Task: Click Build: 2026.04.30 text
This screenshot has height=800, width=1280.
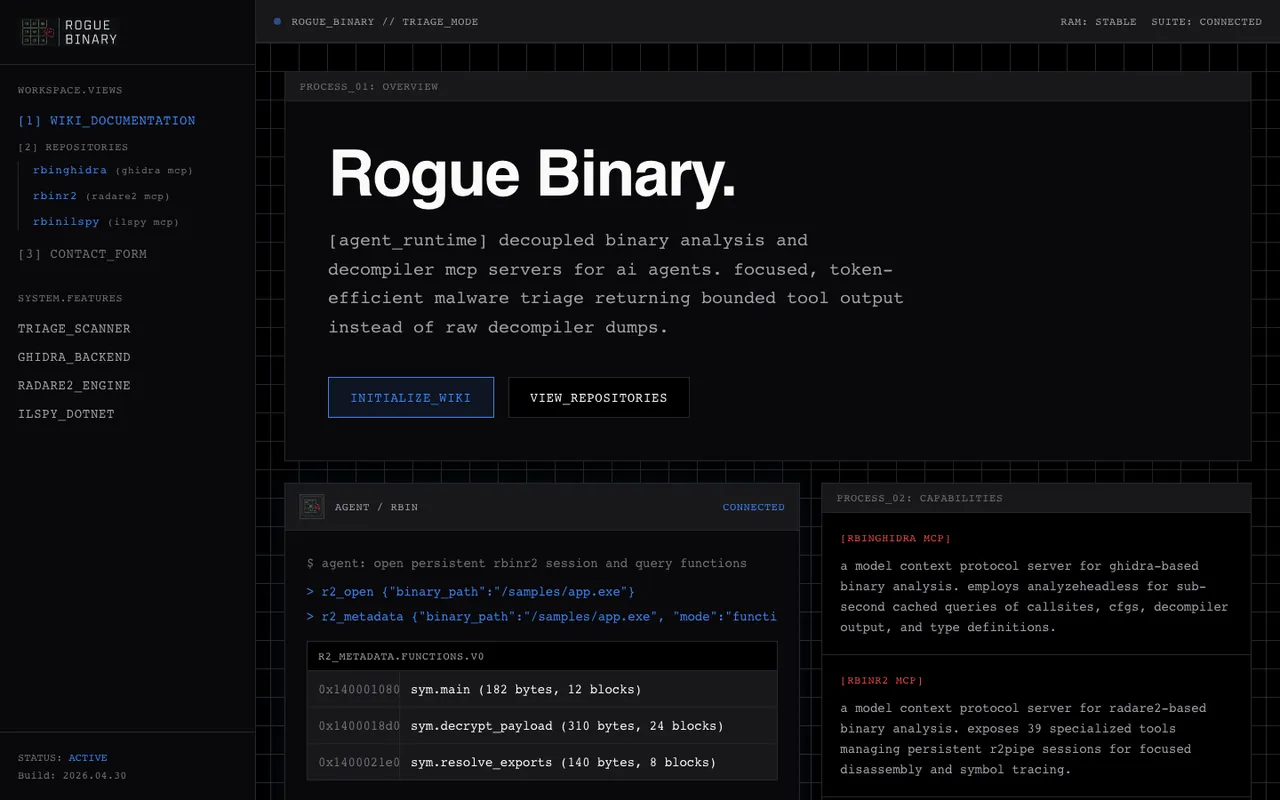Action: [x=72, y=776]
